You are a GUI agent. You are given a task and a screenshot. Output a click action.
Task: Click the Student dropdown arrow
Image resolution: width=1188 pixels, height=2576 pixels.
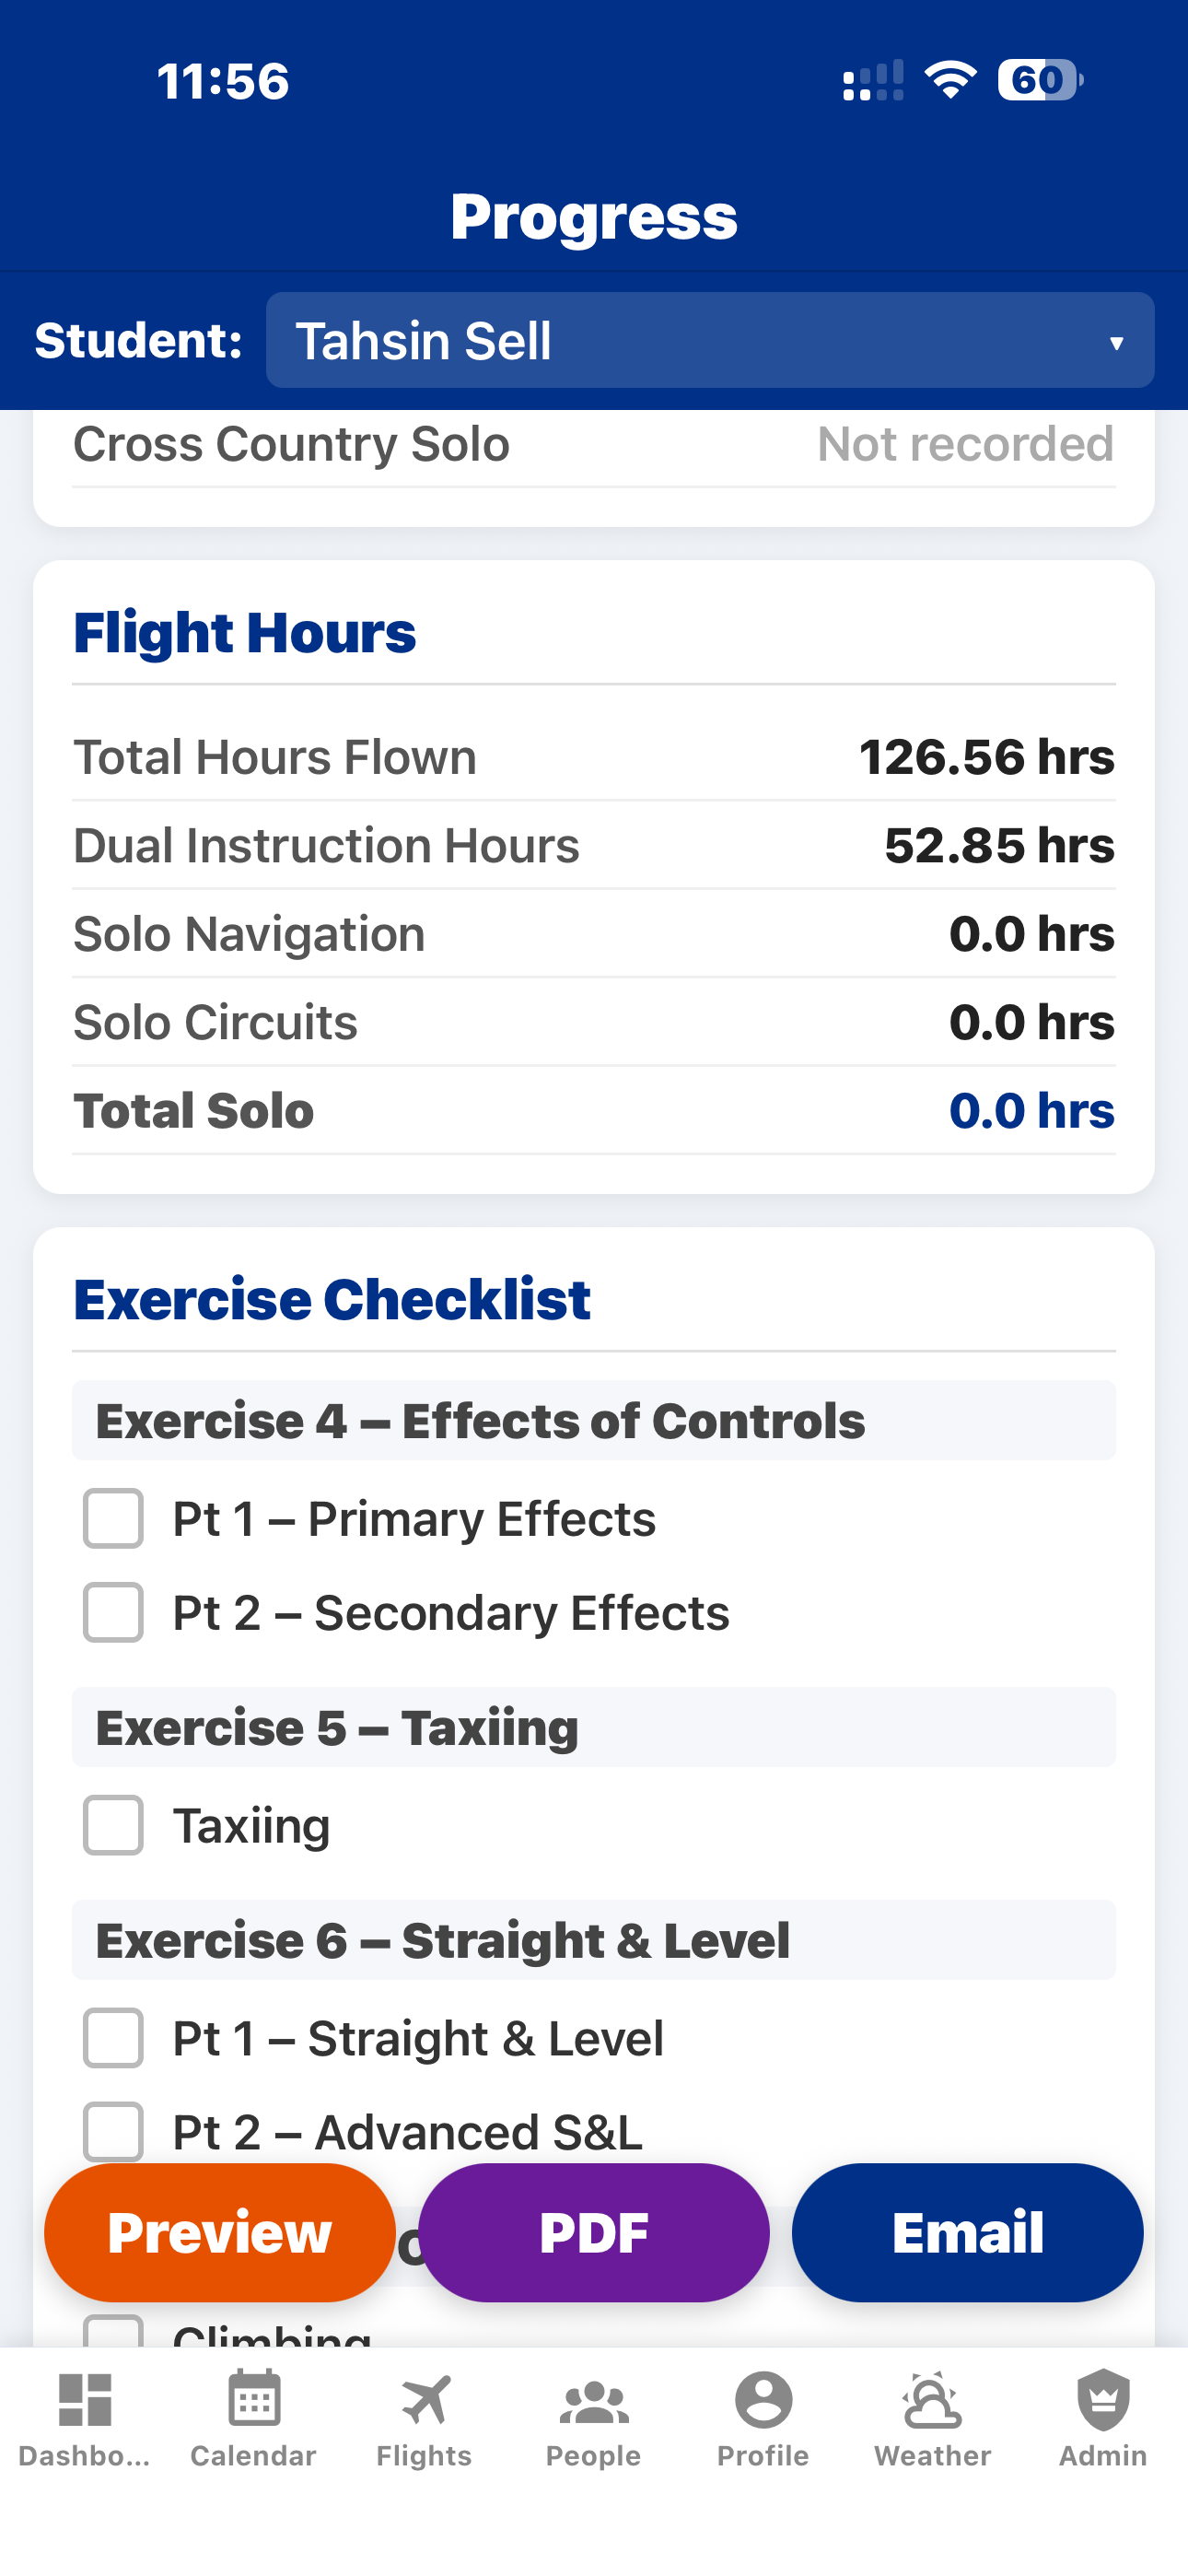pos(1116,343)
